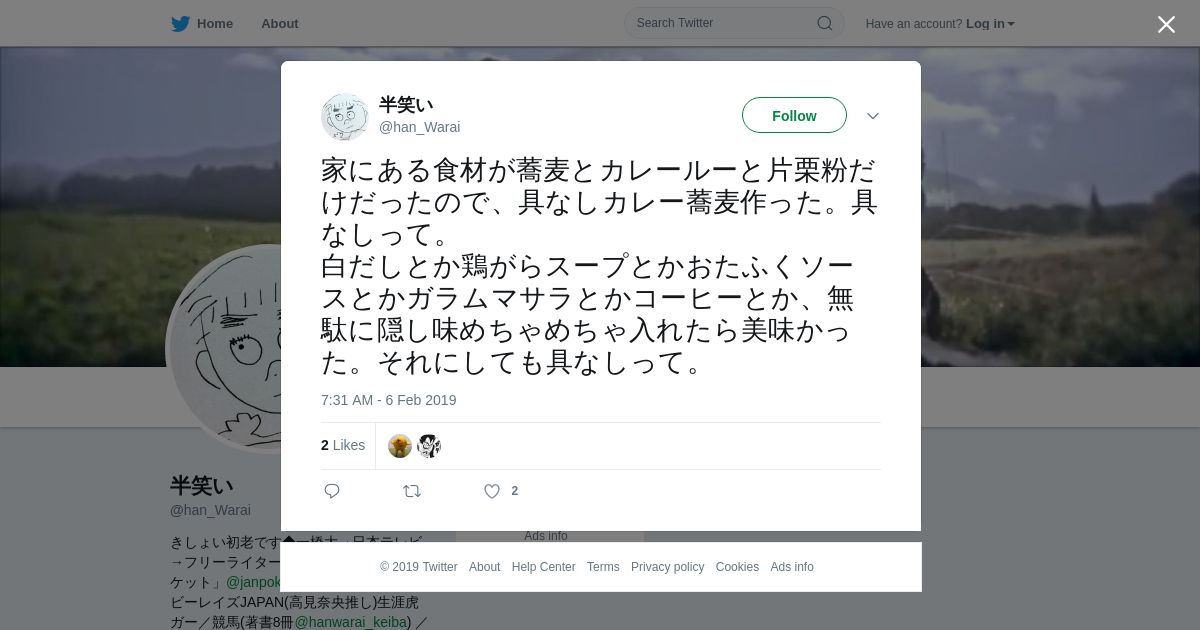Follow the han_Warai account

pyautogui.click(x=794, y=115)
